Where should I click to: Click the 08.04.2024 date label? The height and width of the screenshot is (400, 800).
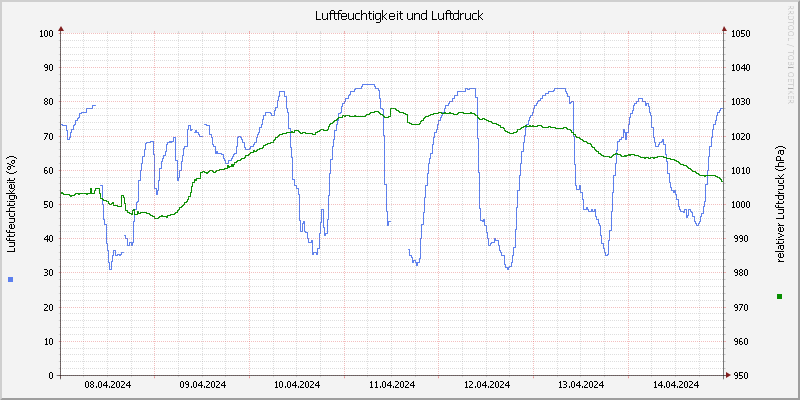click(x=108, y=385)
